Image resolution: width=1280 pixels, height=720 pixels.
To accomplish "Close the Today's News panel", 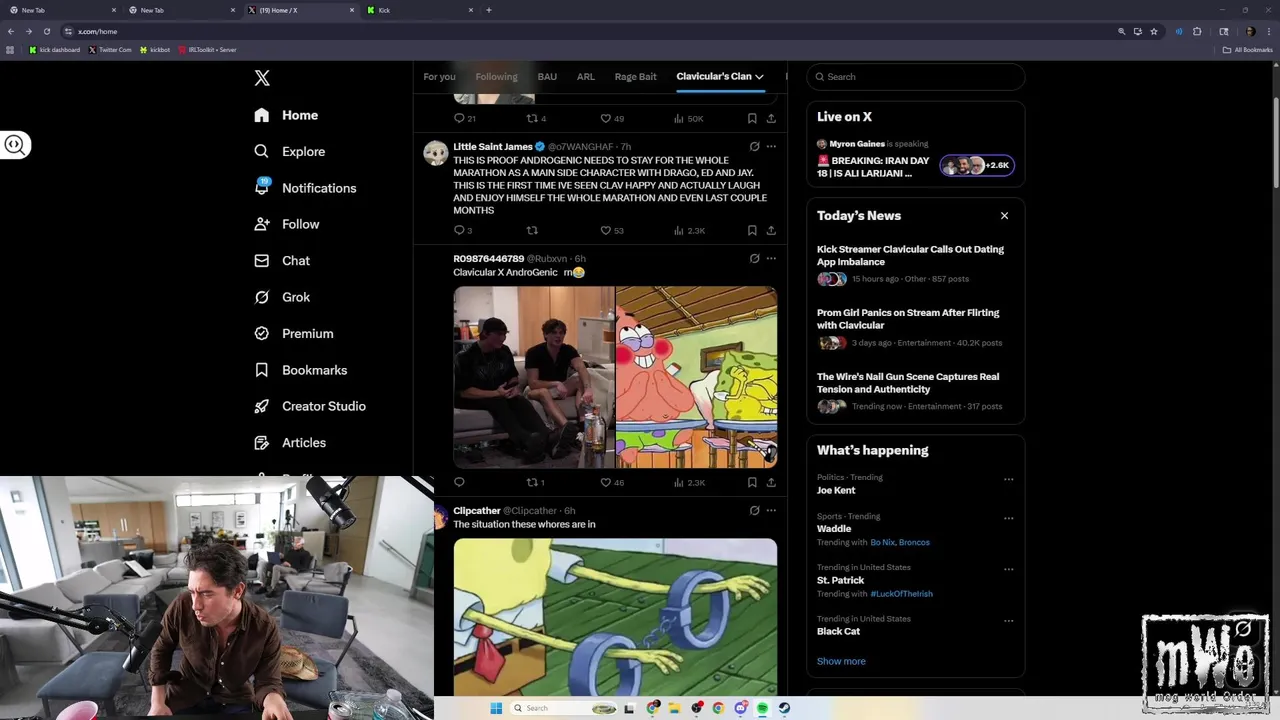I will (1004, 215).
